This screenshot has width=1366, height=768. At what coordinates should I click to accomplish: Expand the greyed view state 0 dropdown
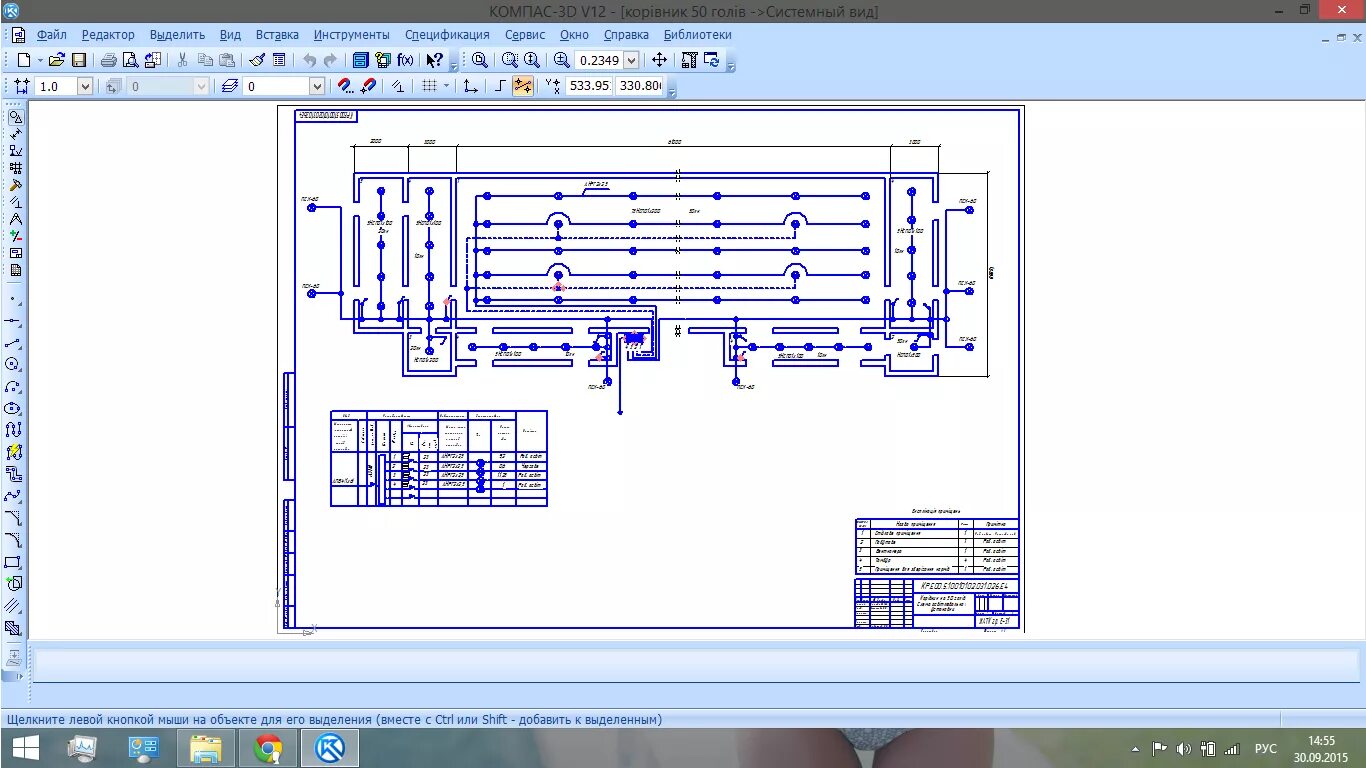click(201, 86)
